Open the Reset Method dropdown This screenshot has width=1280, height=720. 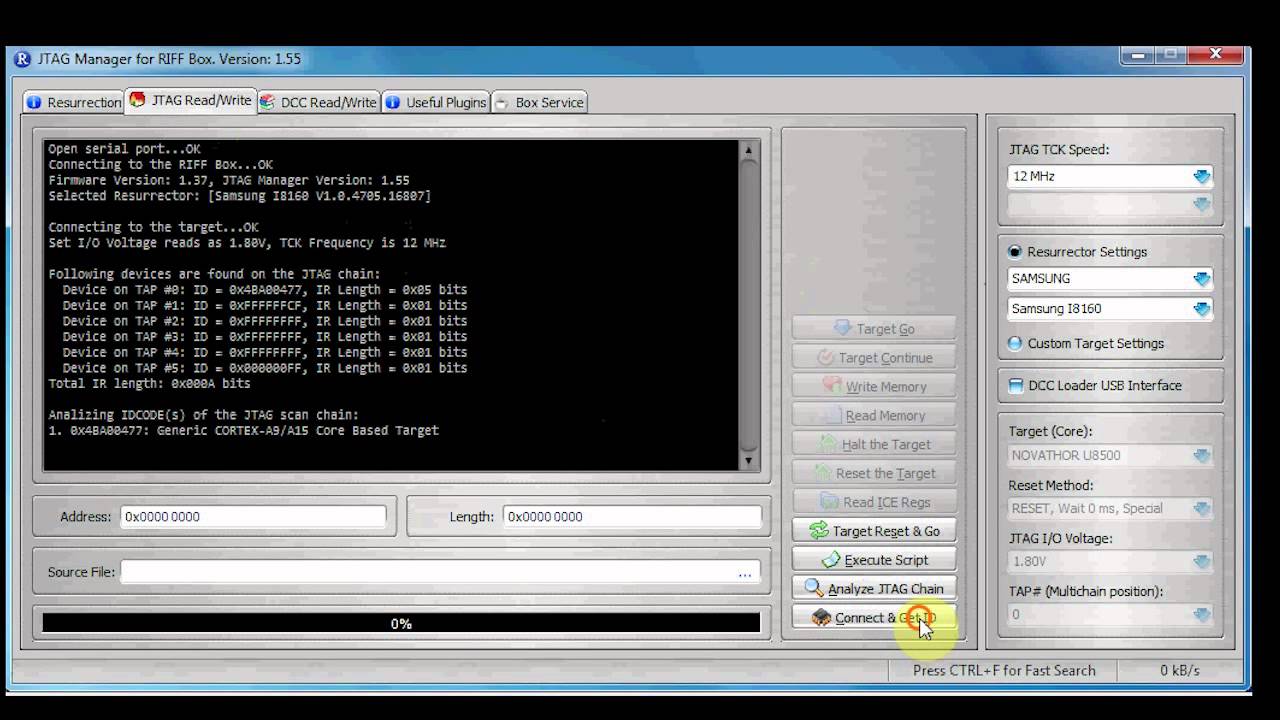[1202, 509]
